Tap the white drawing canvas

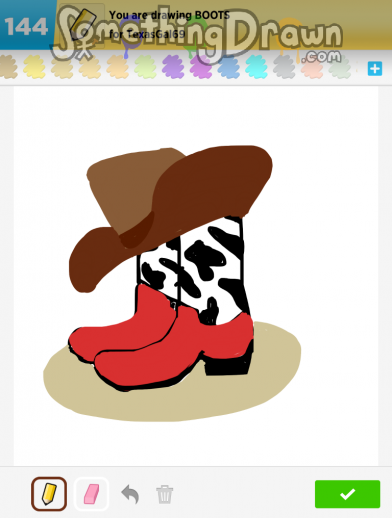pos(196,276)
